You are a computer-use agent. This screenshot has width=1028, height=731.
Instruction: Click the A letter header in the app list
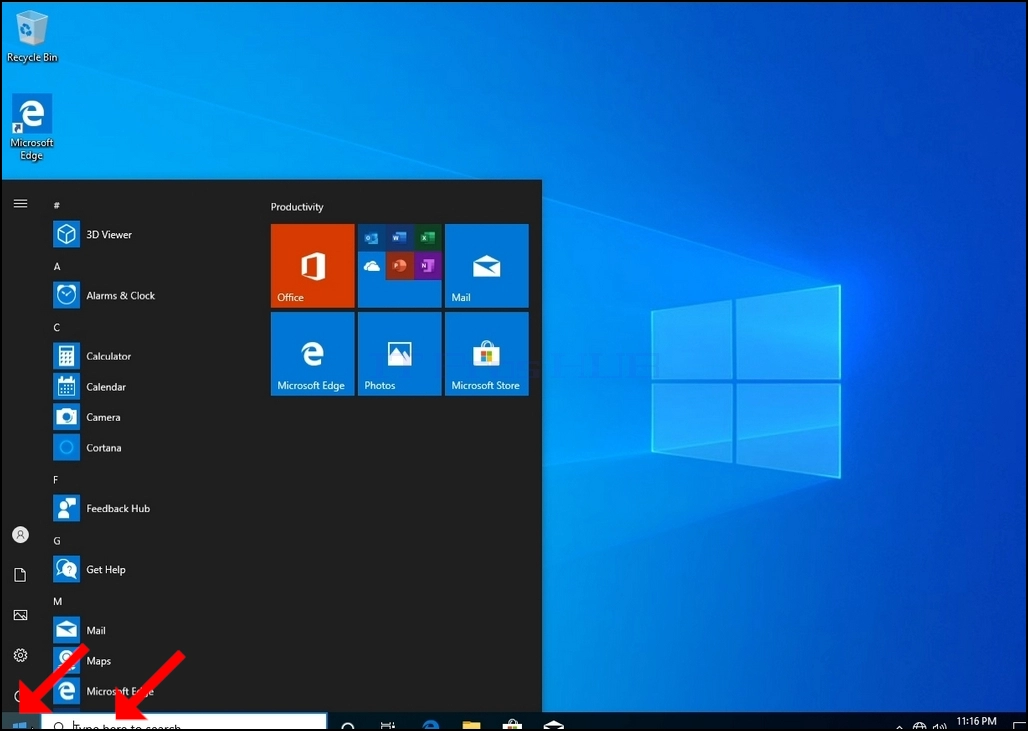(x=57, y=266)
